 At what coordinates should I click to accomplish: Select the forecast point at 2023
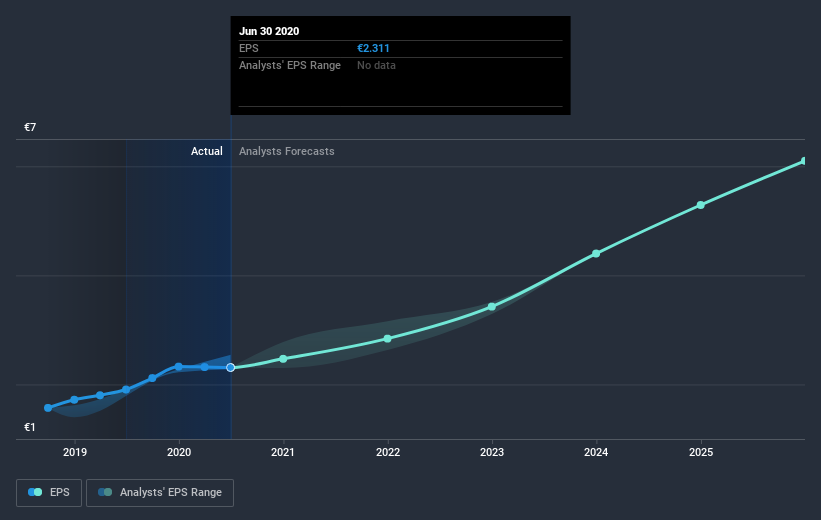pyautogui.click(x=492, y=307)
